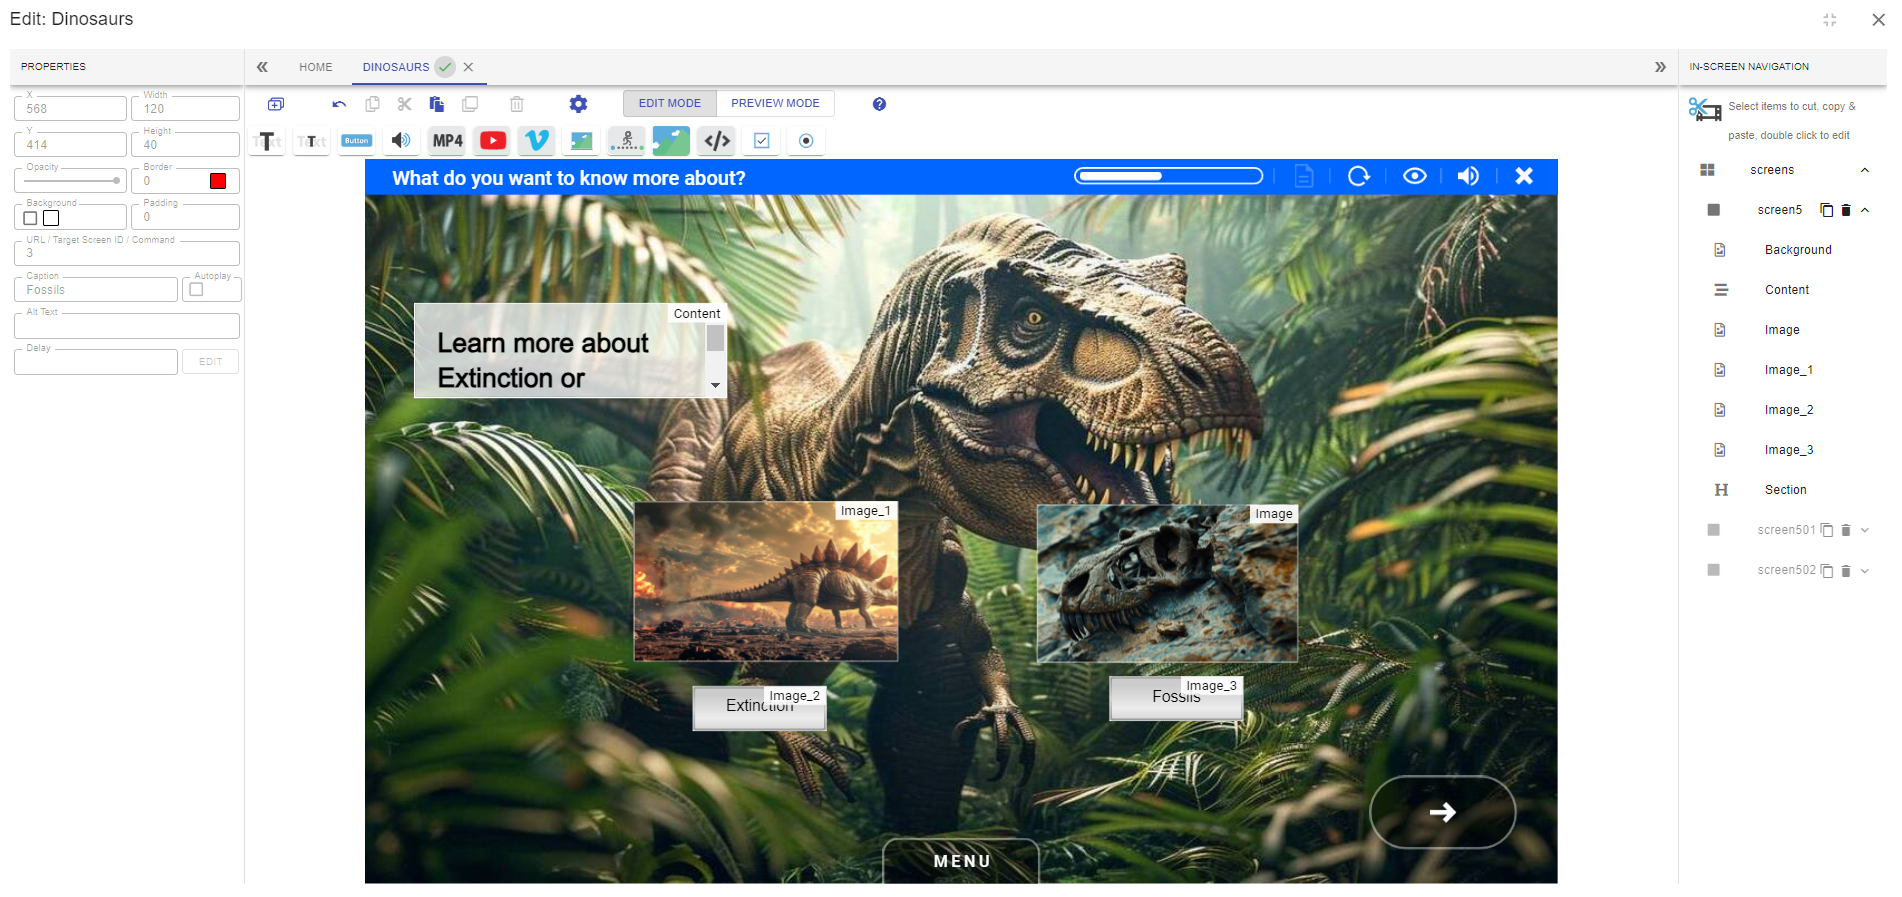Collapse the In-Screen Navigation panel chevron
Screen dimensions: 1902x897
point(1660,67)
